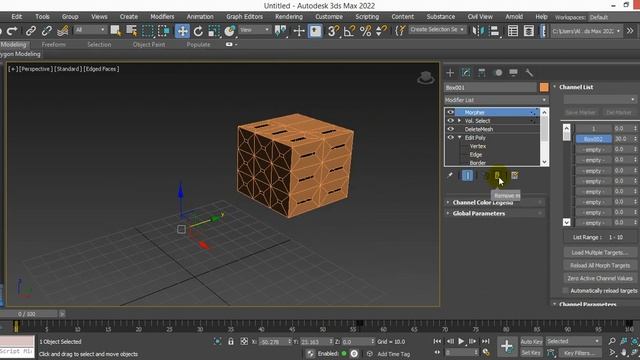Hide the Morpher modifier with its eye
This screenshot has width=640, height=360.
point(451,112)
